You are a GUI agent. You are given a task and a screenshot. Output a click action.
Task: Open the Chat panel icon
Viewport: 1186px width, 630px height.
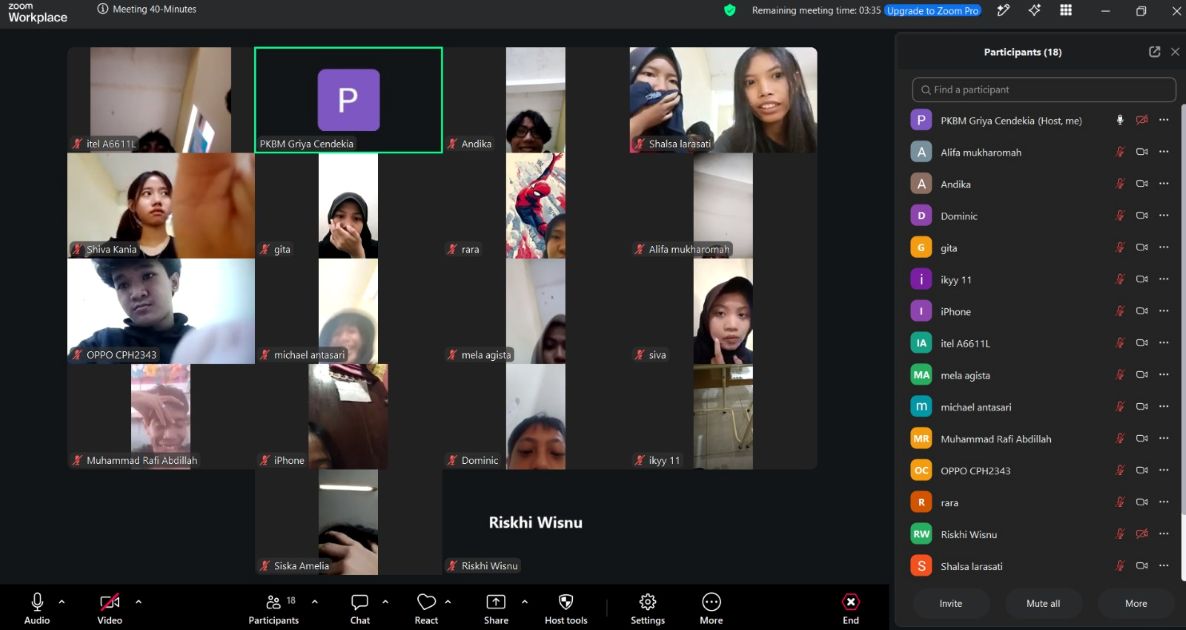tap(360, 602)
